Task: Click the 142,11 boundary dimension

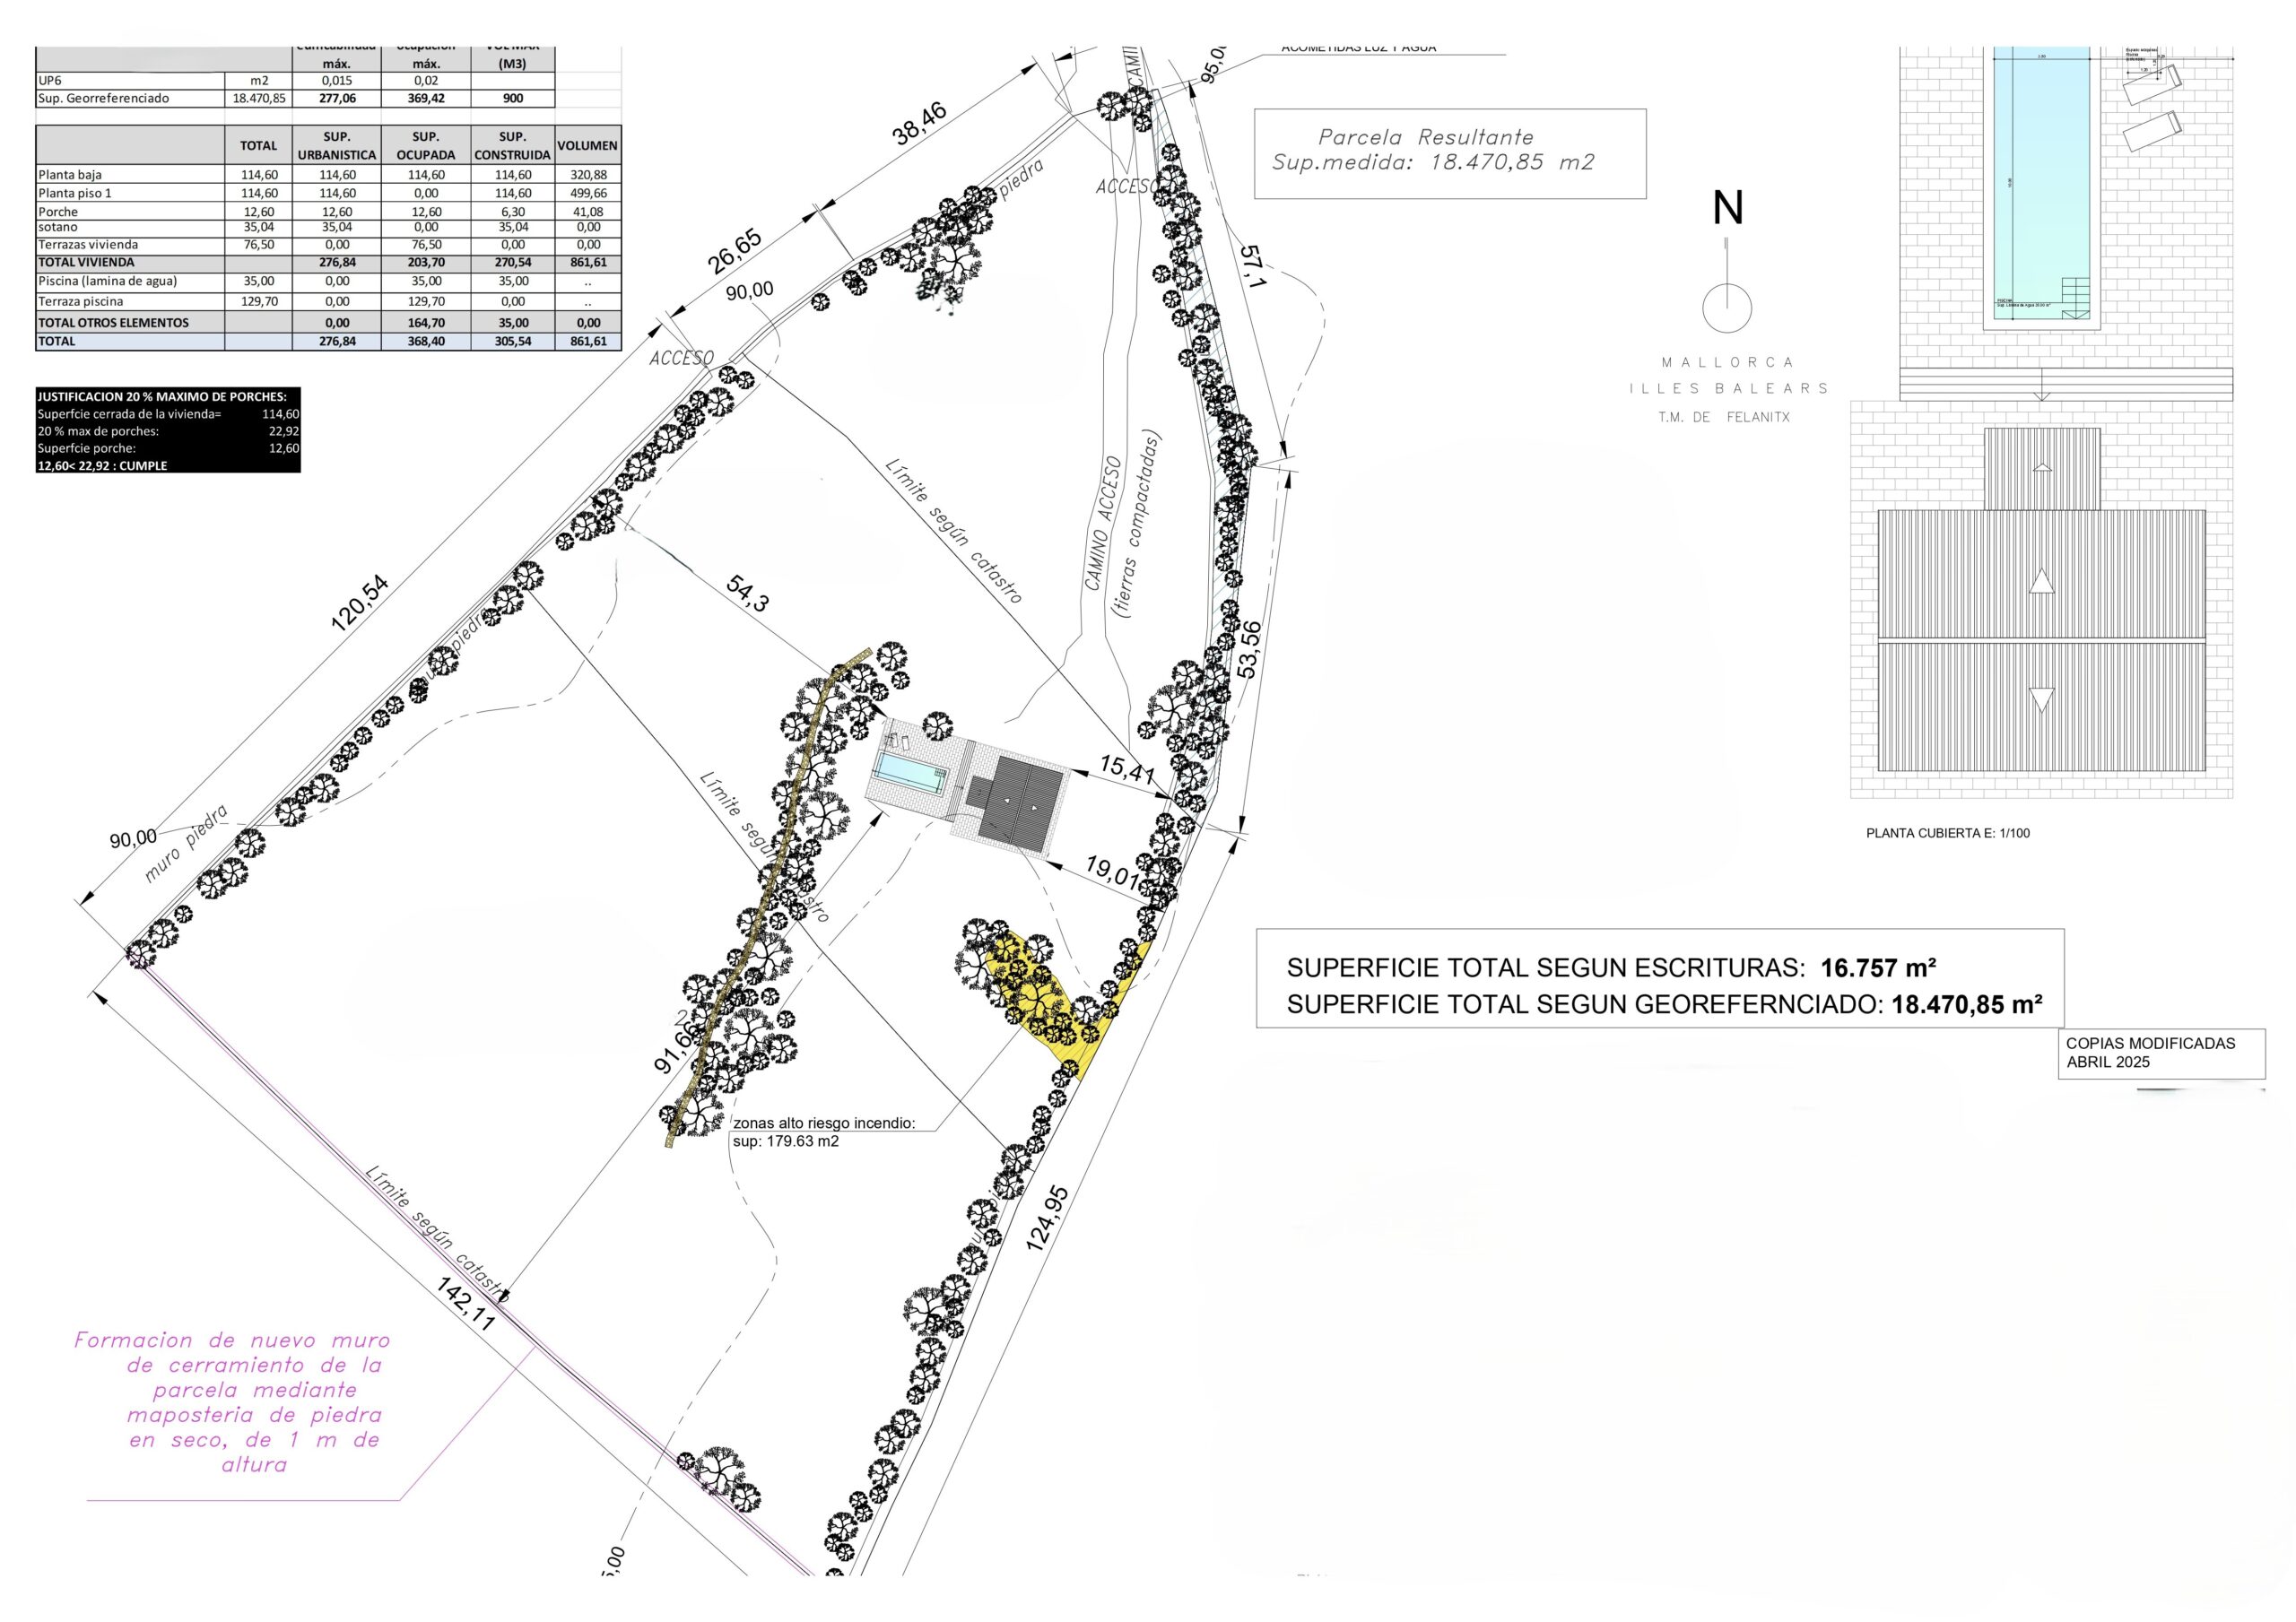Action: pos(465,1304)
